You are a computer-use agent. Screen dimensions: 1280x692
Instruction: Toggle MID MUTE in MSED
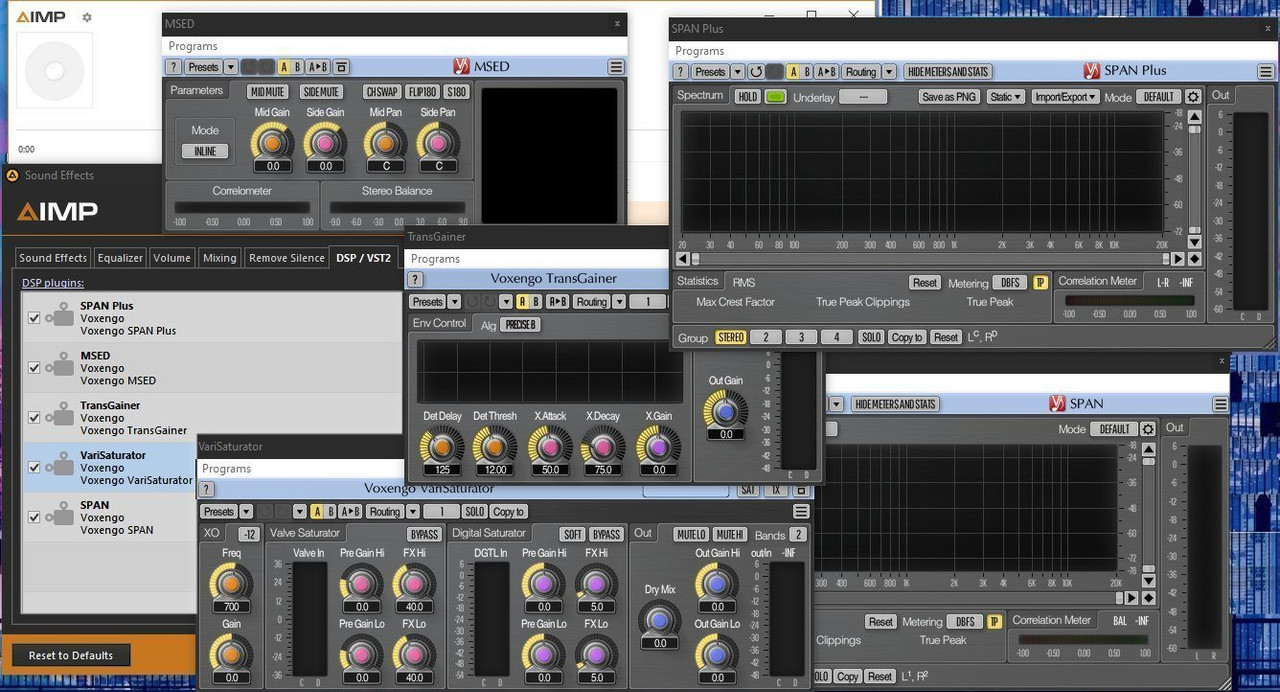[267, 92]
